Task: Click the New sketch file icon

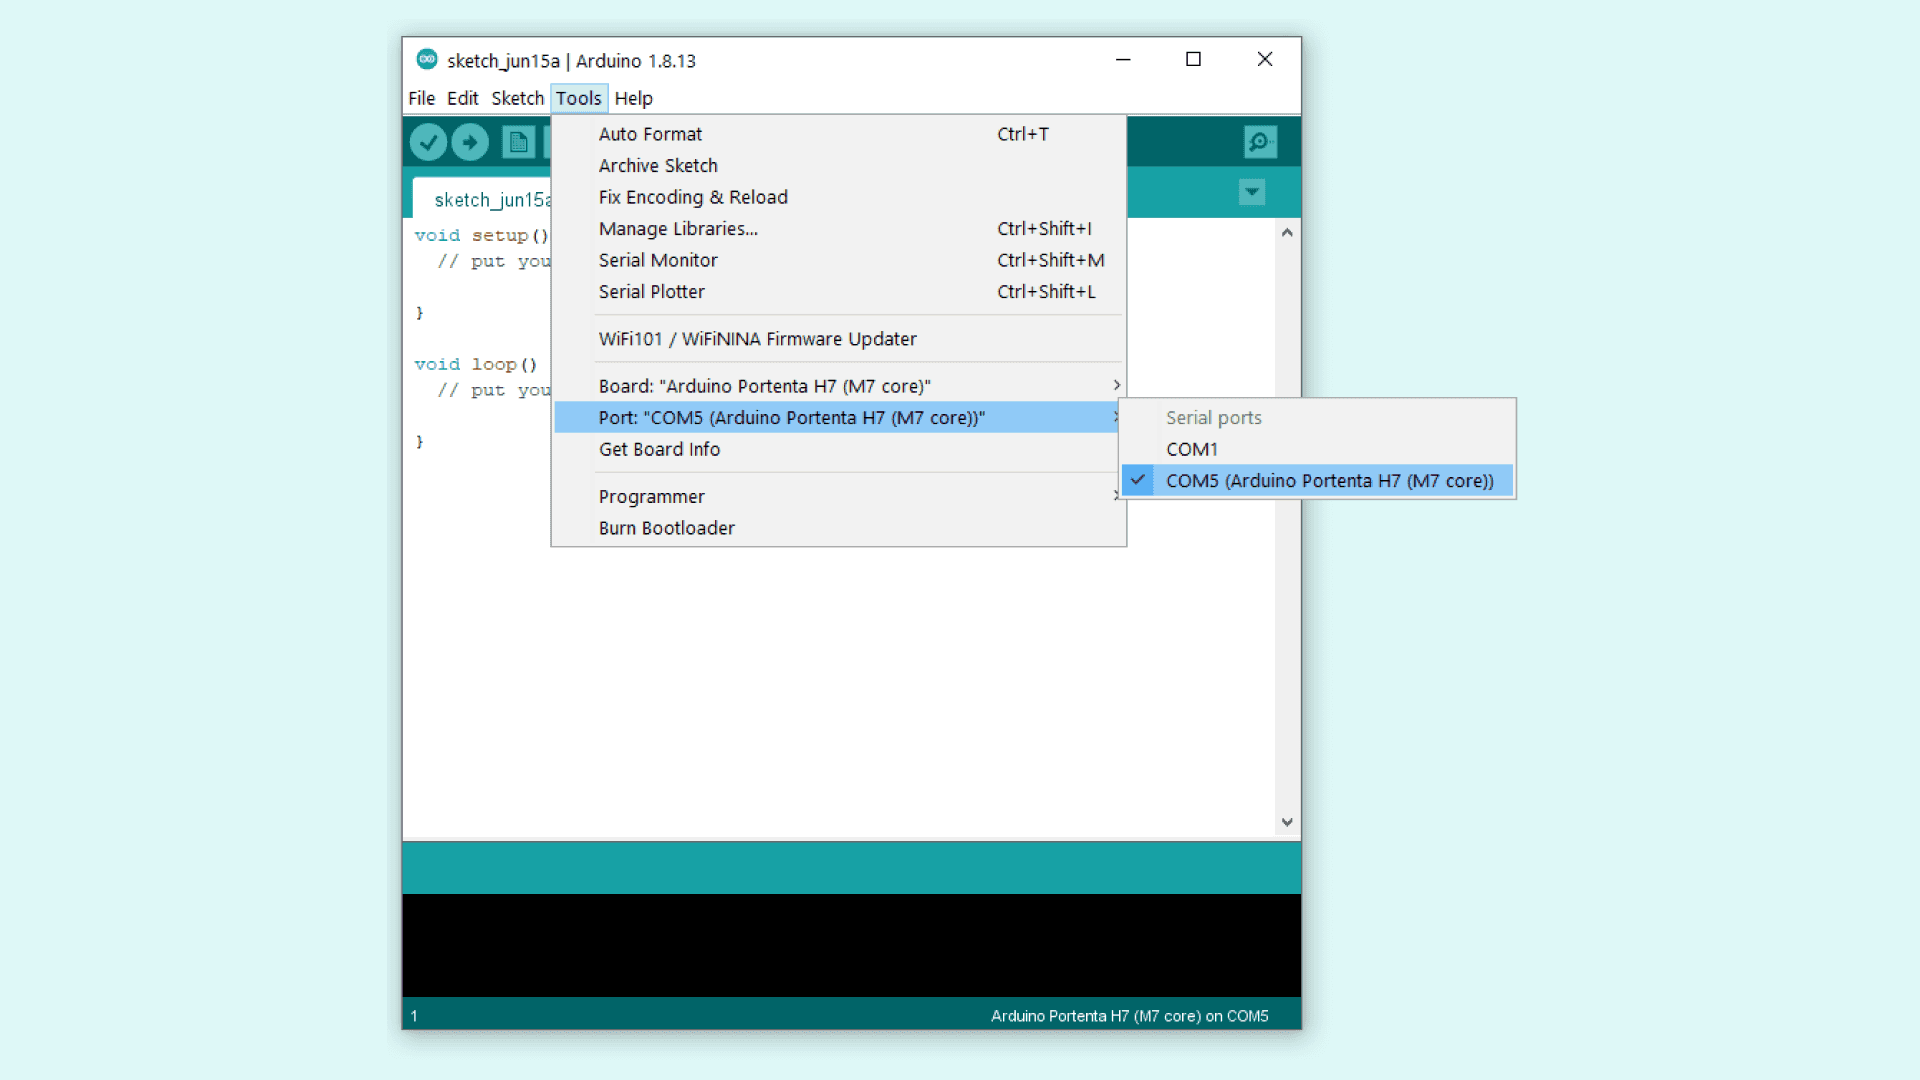Action: click(518, 142)
